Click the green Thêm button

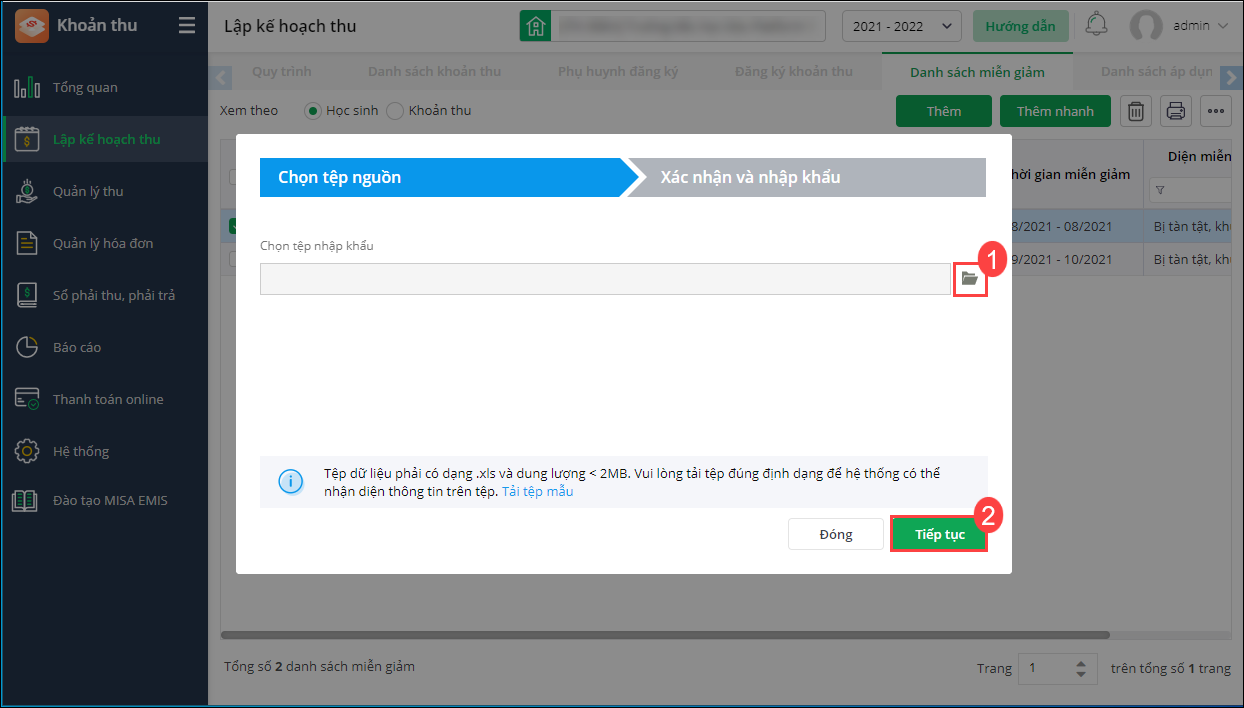tap(943, 111)
